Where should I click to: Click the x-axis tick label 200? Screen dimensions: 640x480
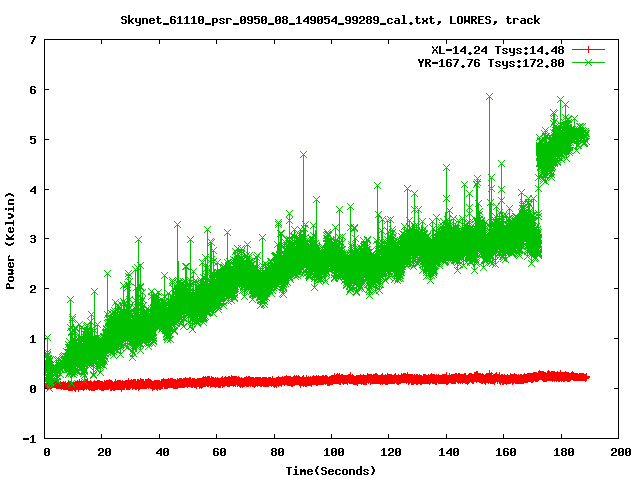pos(619,453)
